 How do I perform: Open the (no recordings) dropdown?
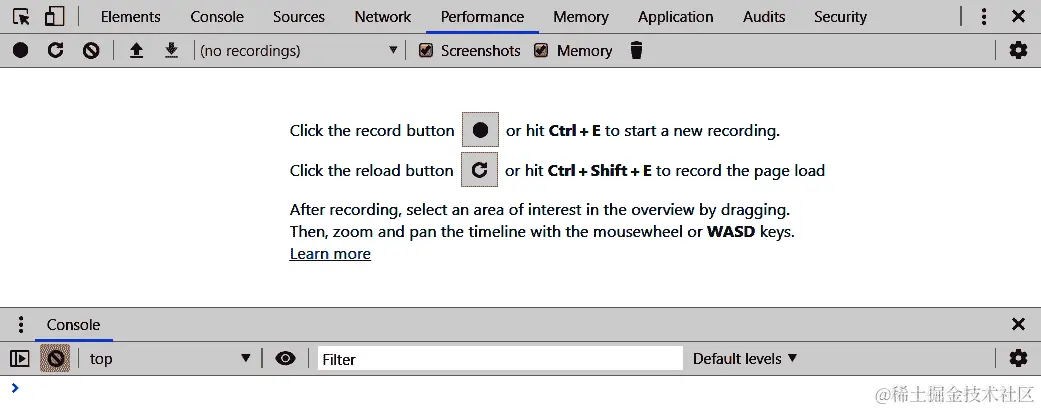point(298,50)
